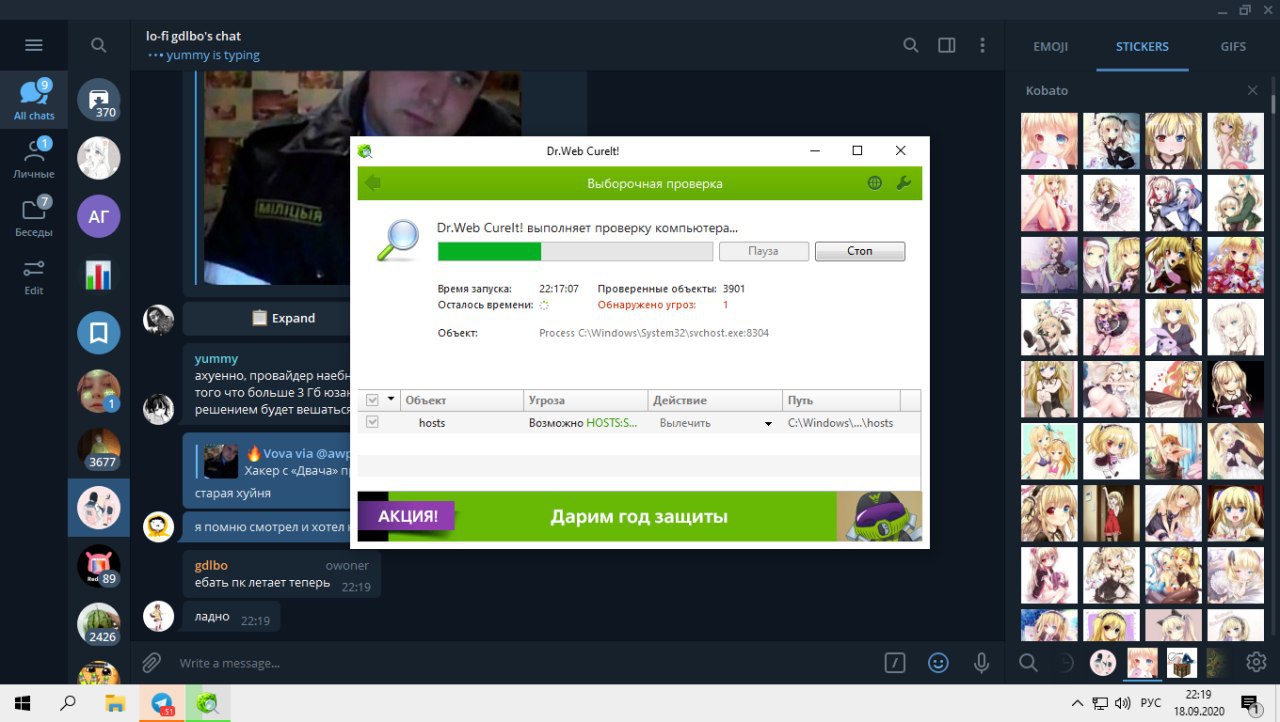1280x722 pixels.
Task: Switch the РУС input language
Action: [1151, 702]
